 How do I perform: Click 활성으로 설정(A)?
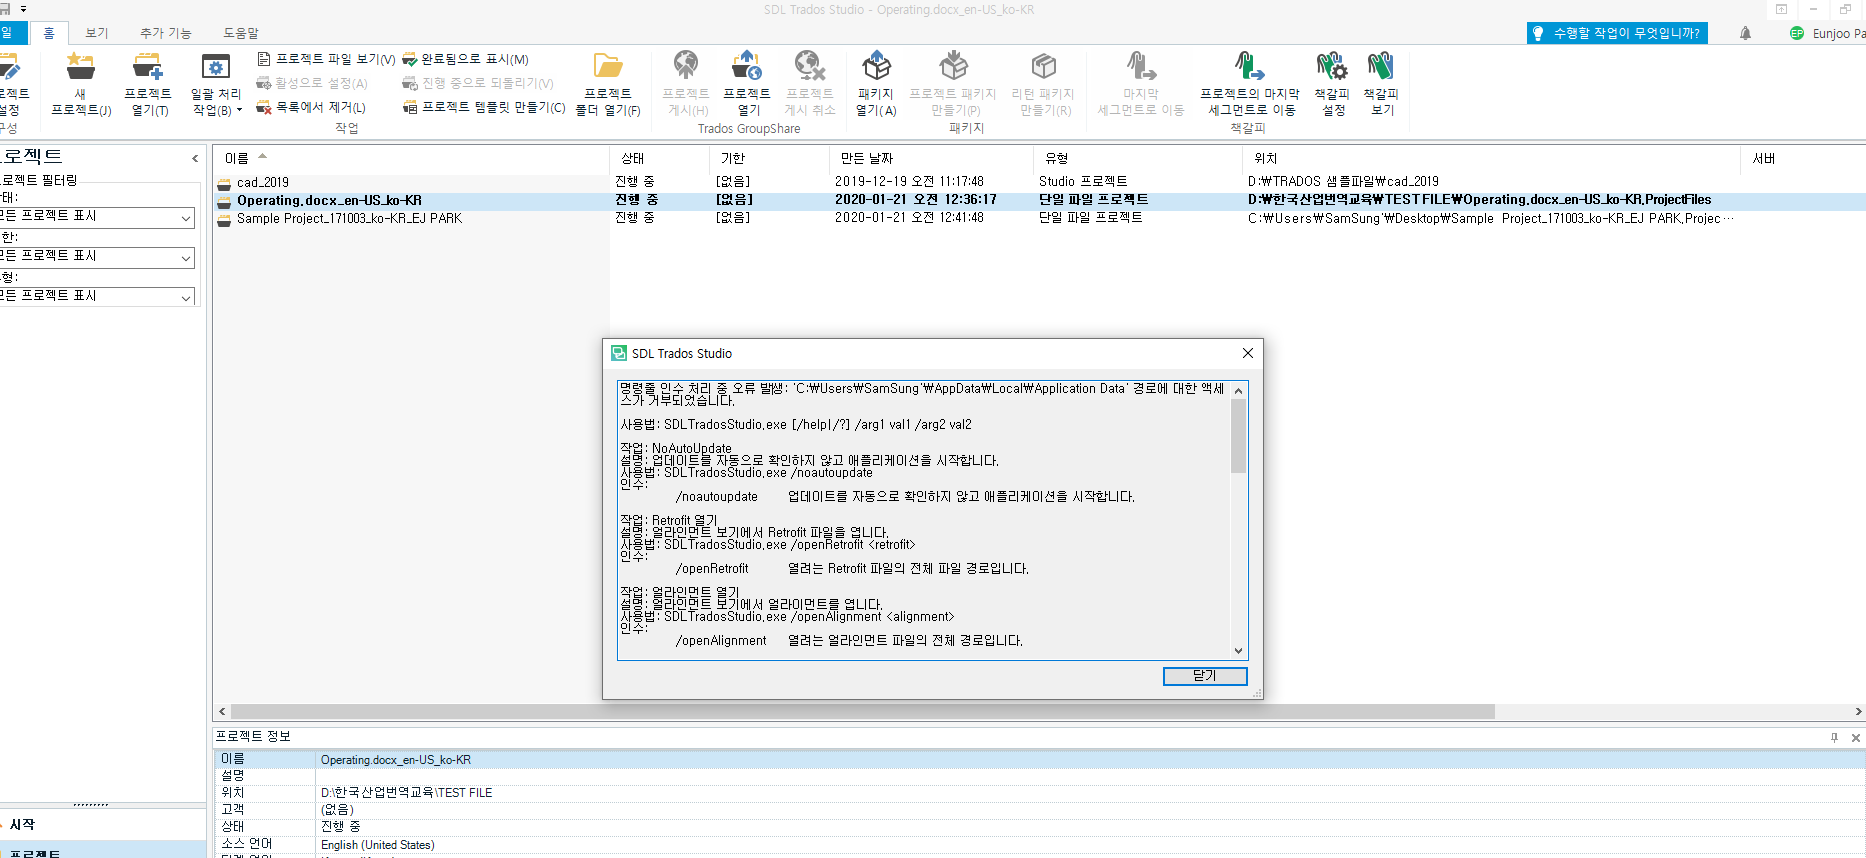312,83
